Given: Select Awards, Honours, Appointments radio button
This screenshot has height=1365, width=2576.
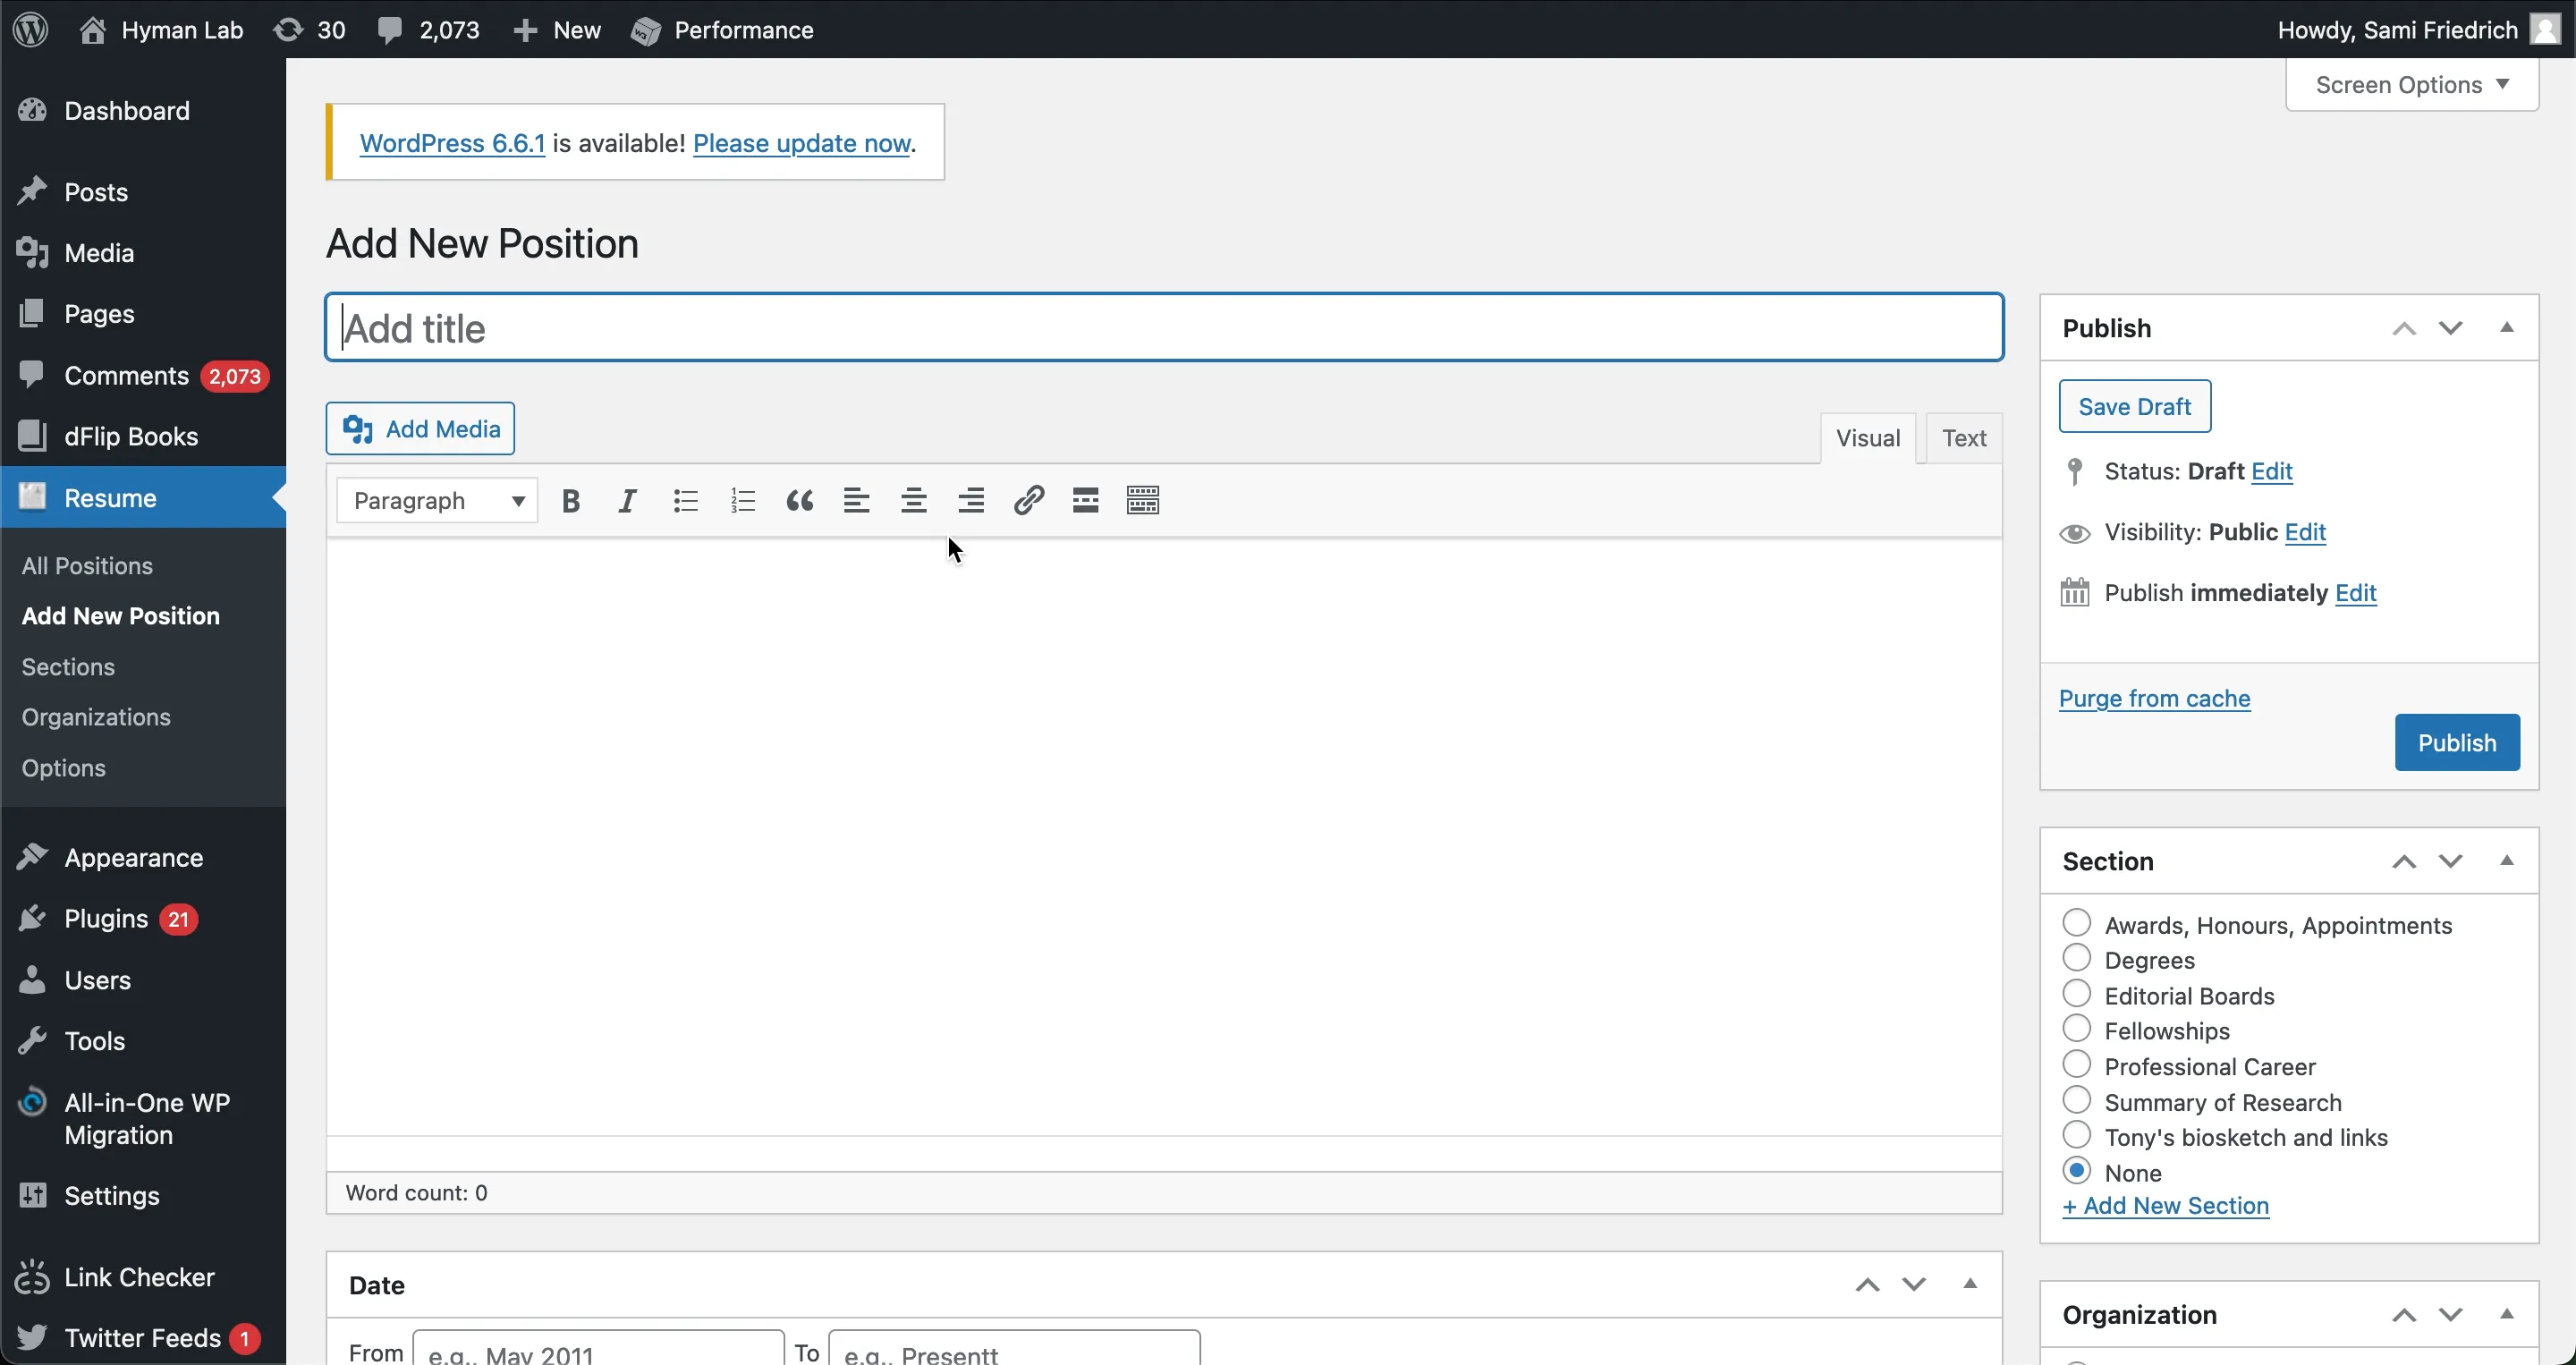Looking at the screenshot, I should pos(2077,923).
